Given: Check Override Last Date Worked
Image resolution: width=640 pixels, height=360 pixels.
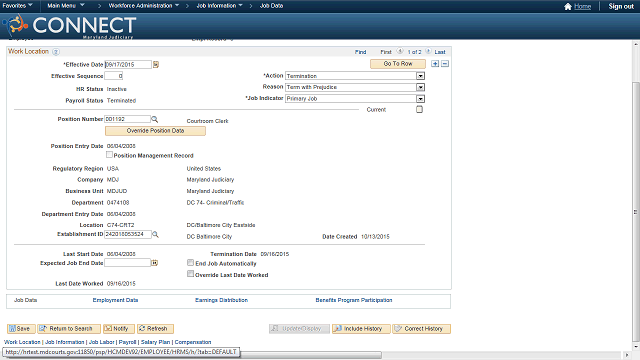Looking at the screenshot, I should 190,274.
